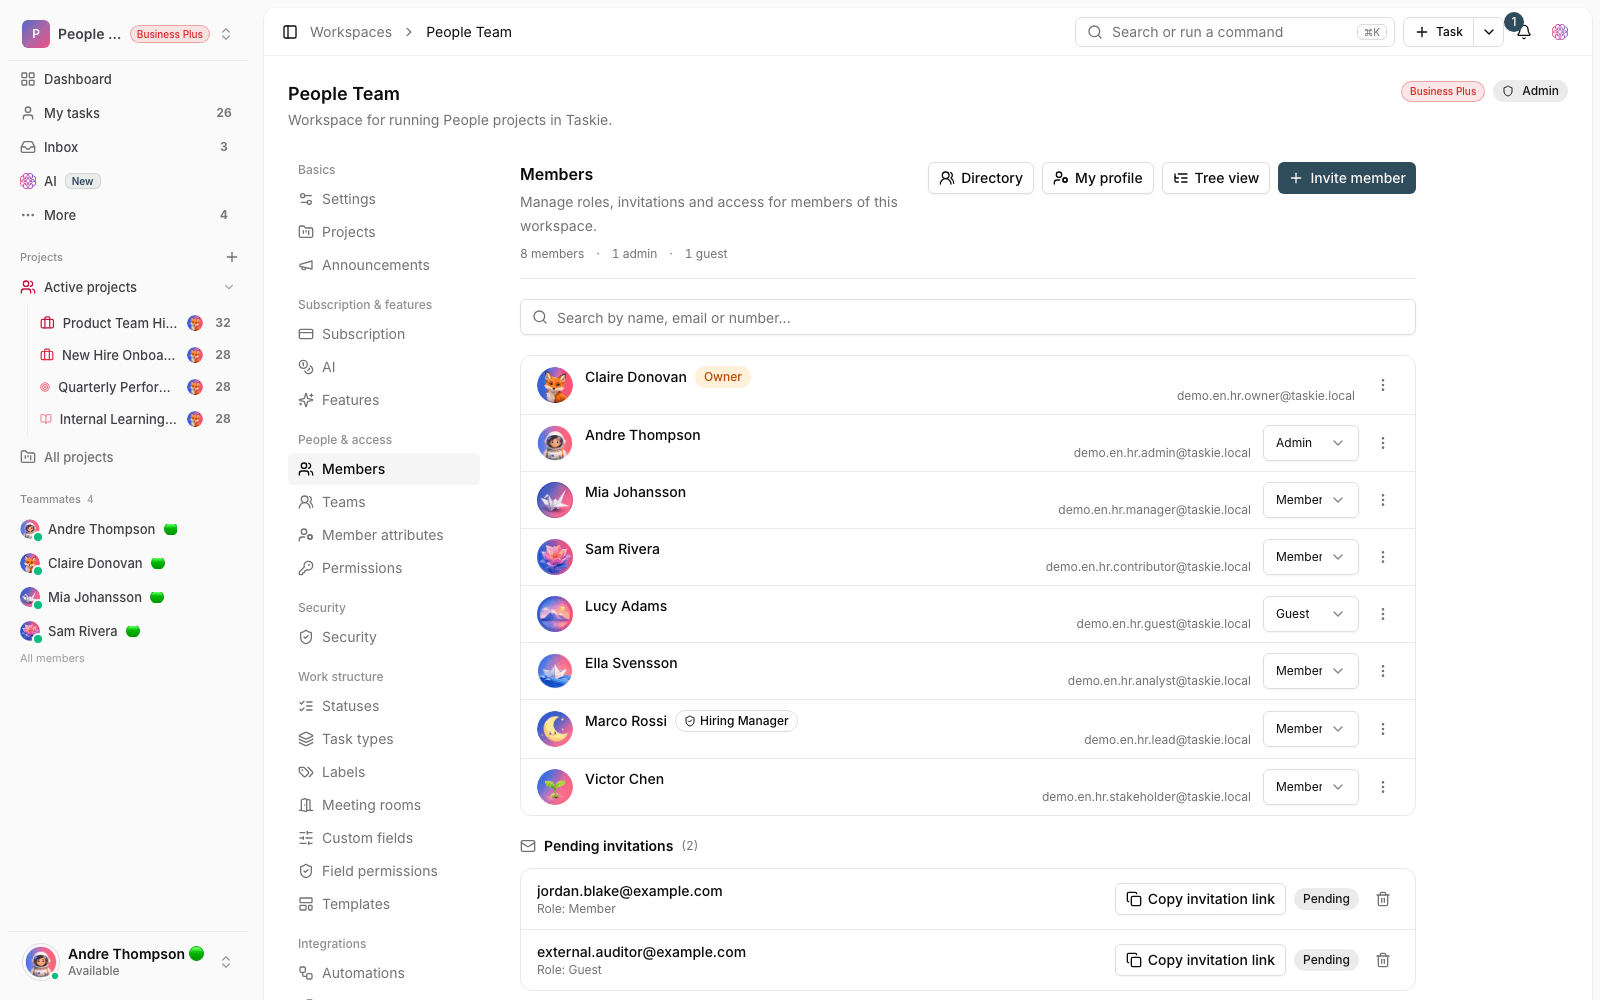Copy invitation link for jordan.blake@example.com

click(x=1200, y=899)
